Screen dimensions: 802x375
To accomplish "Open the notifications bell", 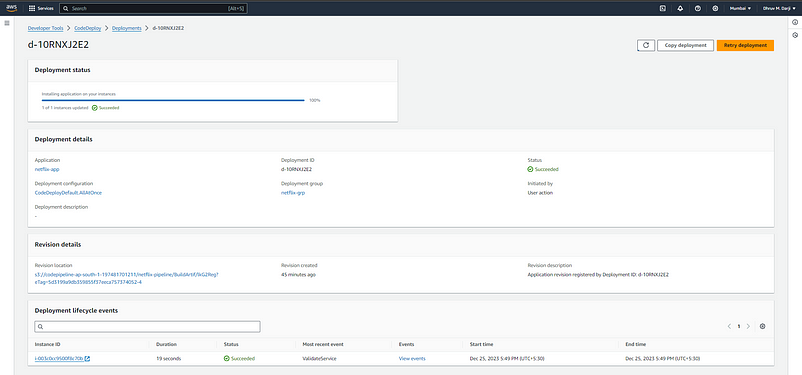I will (x=680, y=9).
